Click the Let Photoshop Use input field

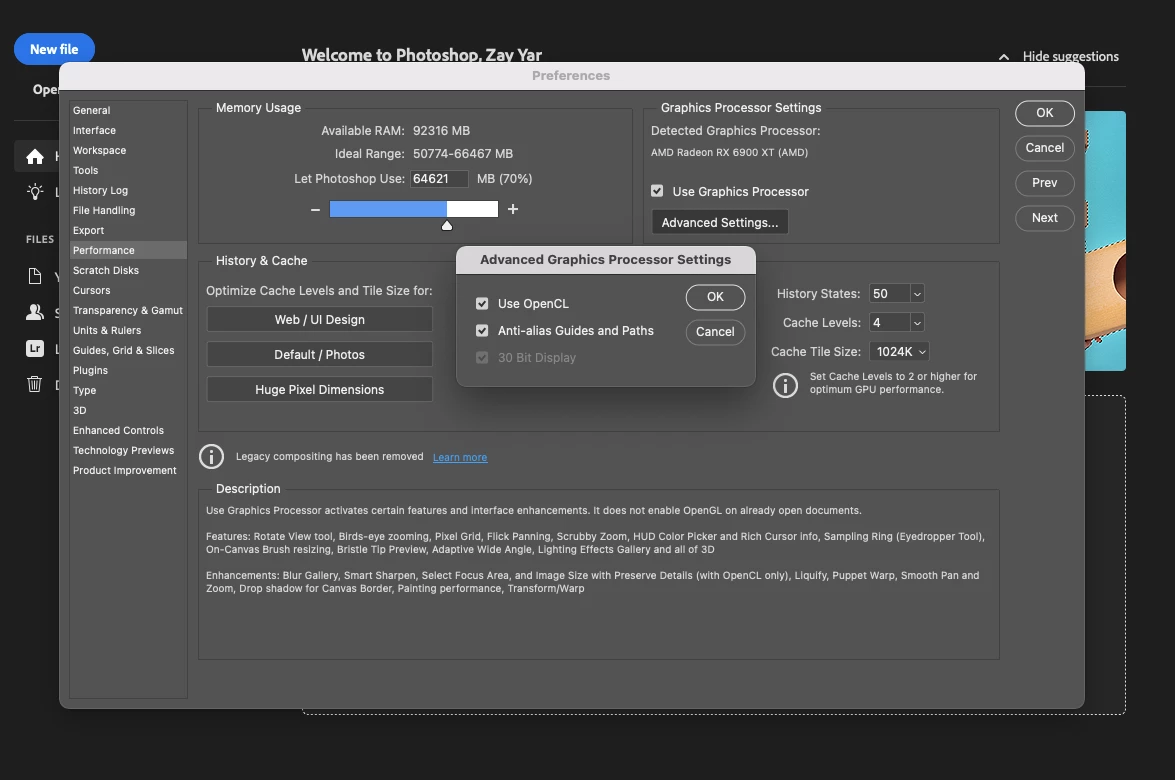click(x=439, y=178)
